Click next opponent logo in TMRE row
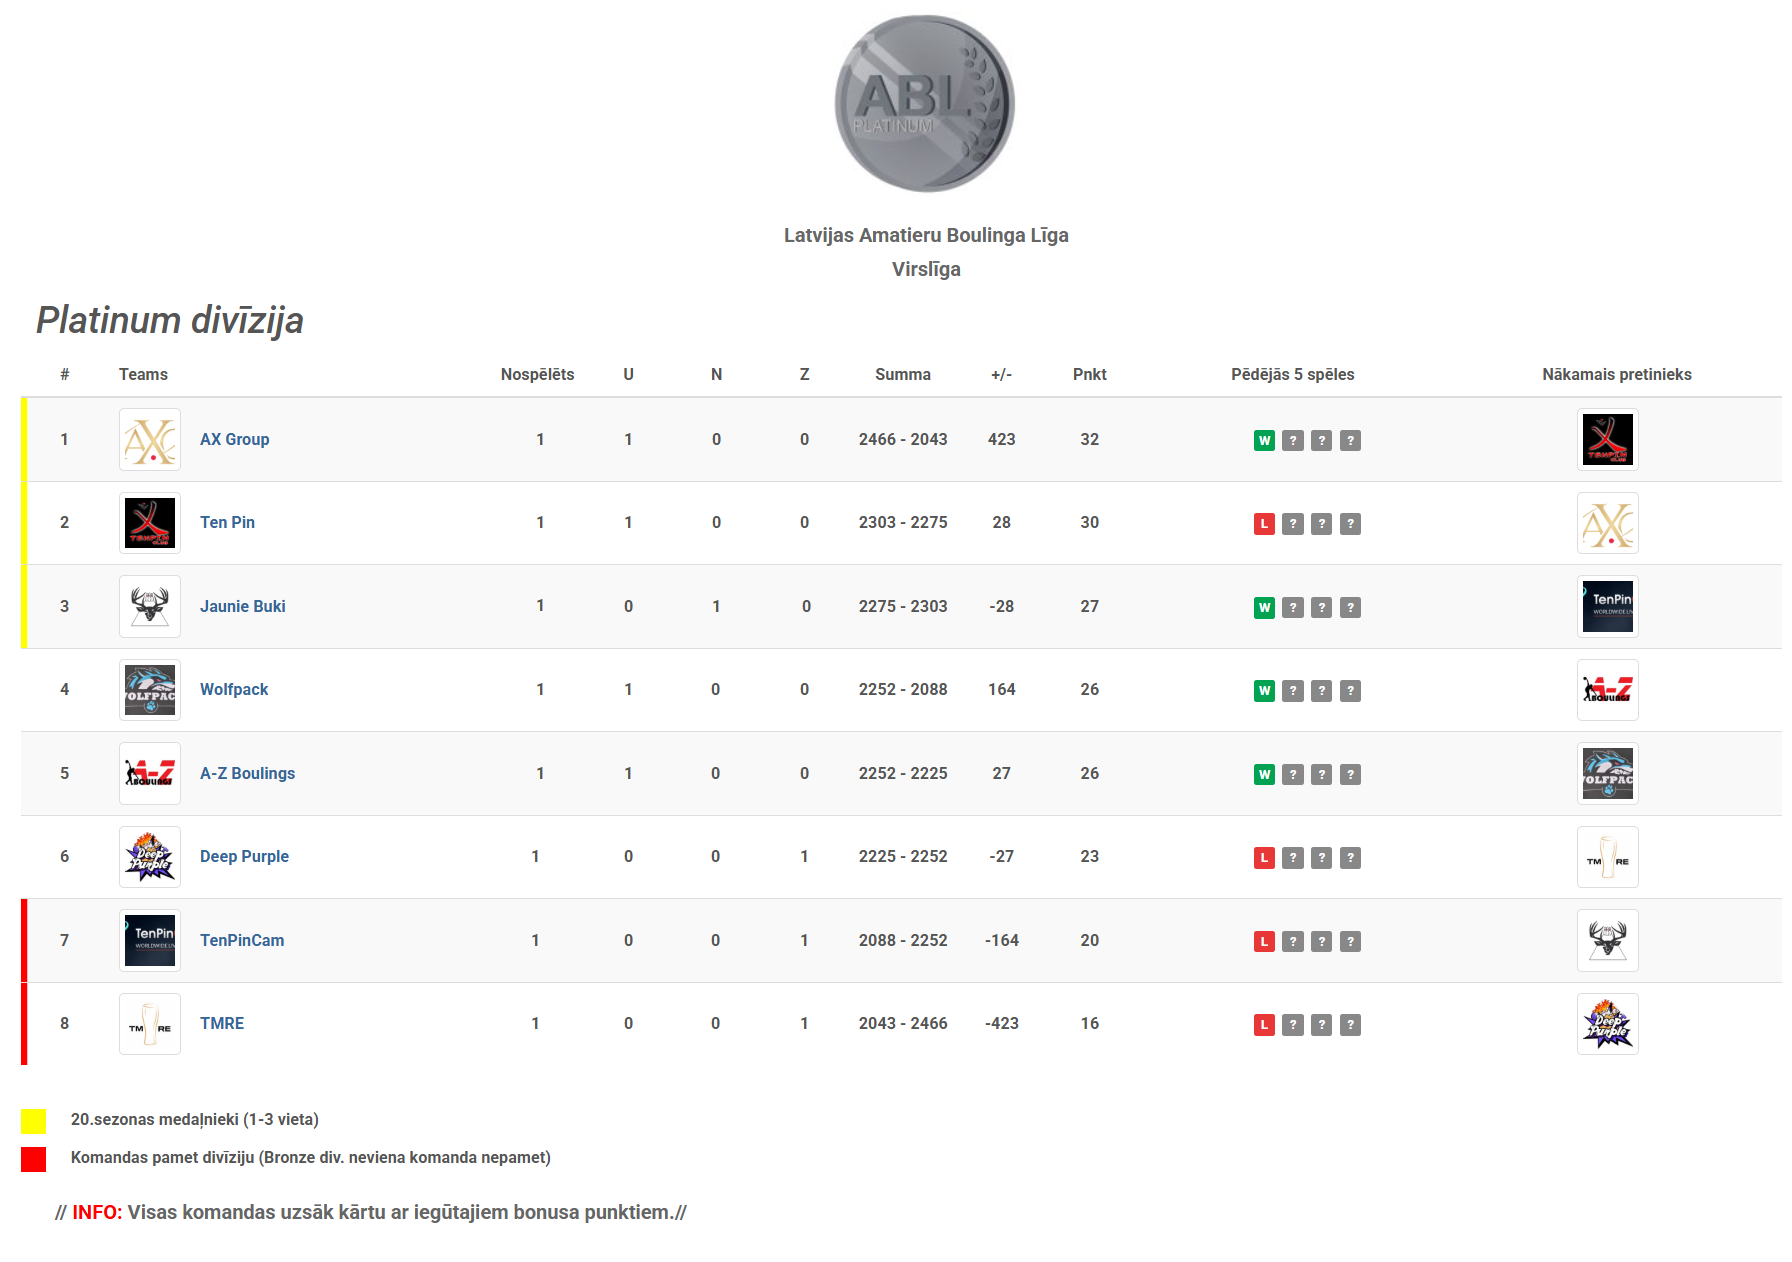The image size is (1792, 1262). (x=1607, y=1024)
